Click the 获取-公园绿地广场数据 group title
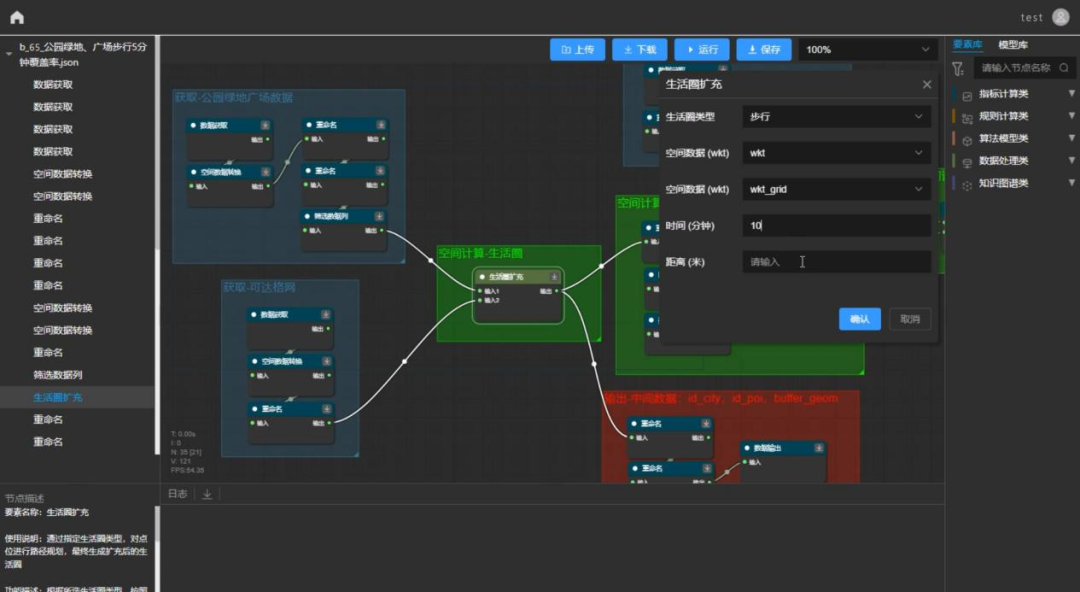The height and width of the screenshot is (592, 1080). pyautogui.click(x=233, y=98)
